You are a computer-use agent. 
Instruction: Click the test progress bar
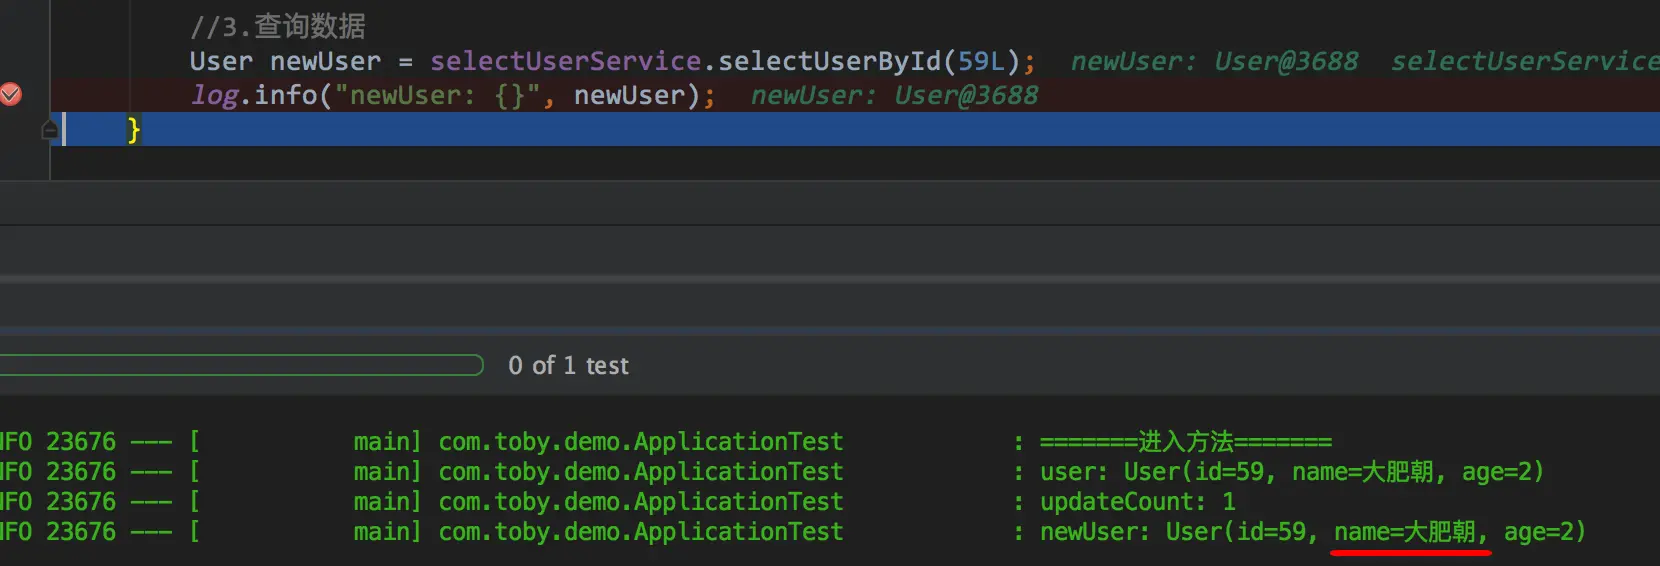(x=240, y=365)
